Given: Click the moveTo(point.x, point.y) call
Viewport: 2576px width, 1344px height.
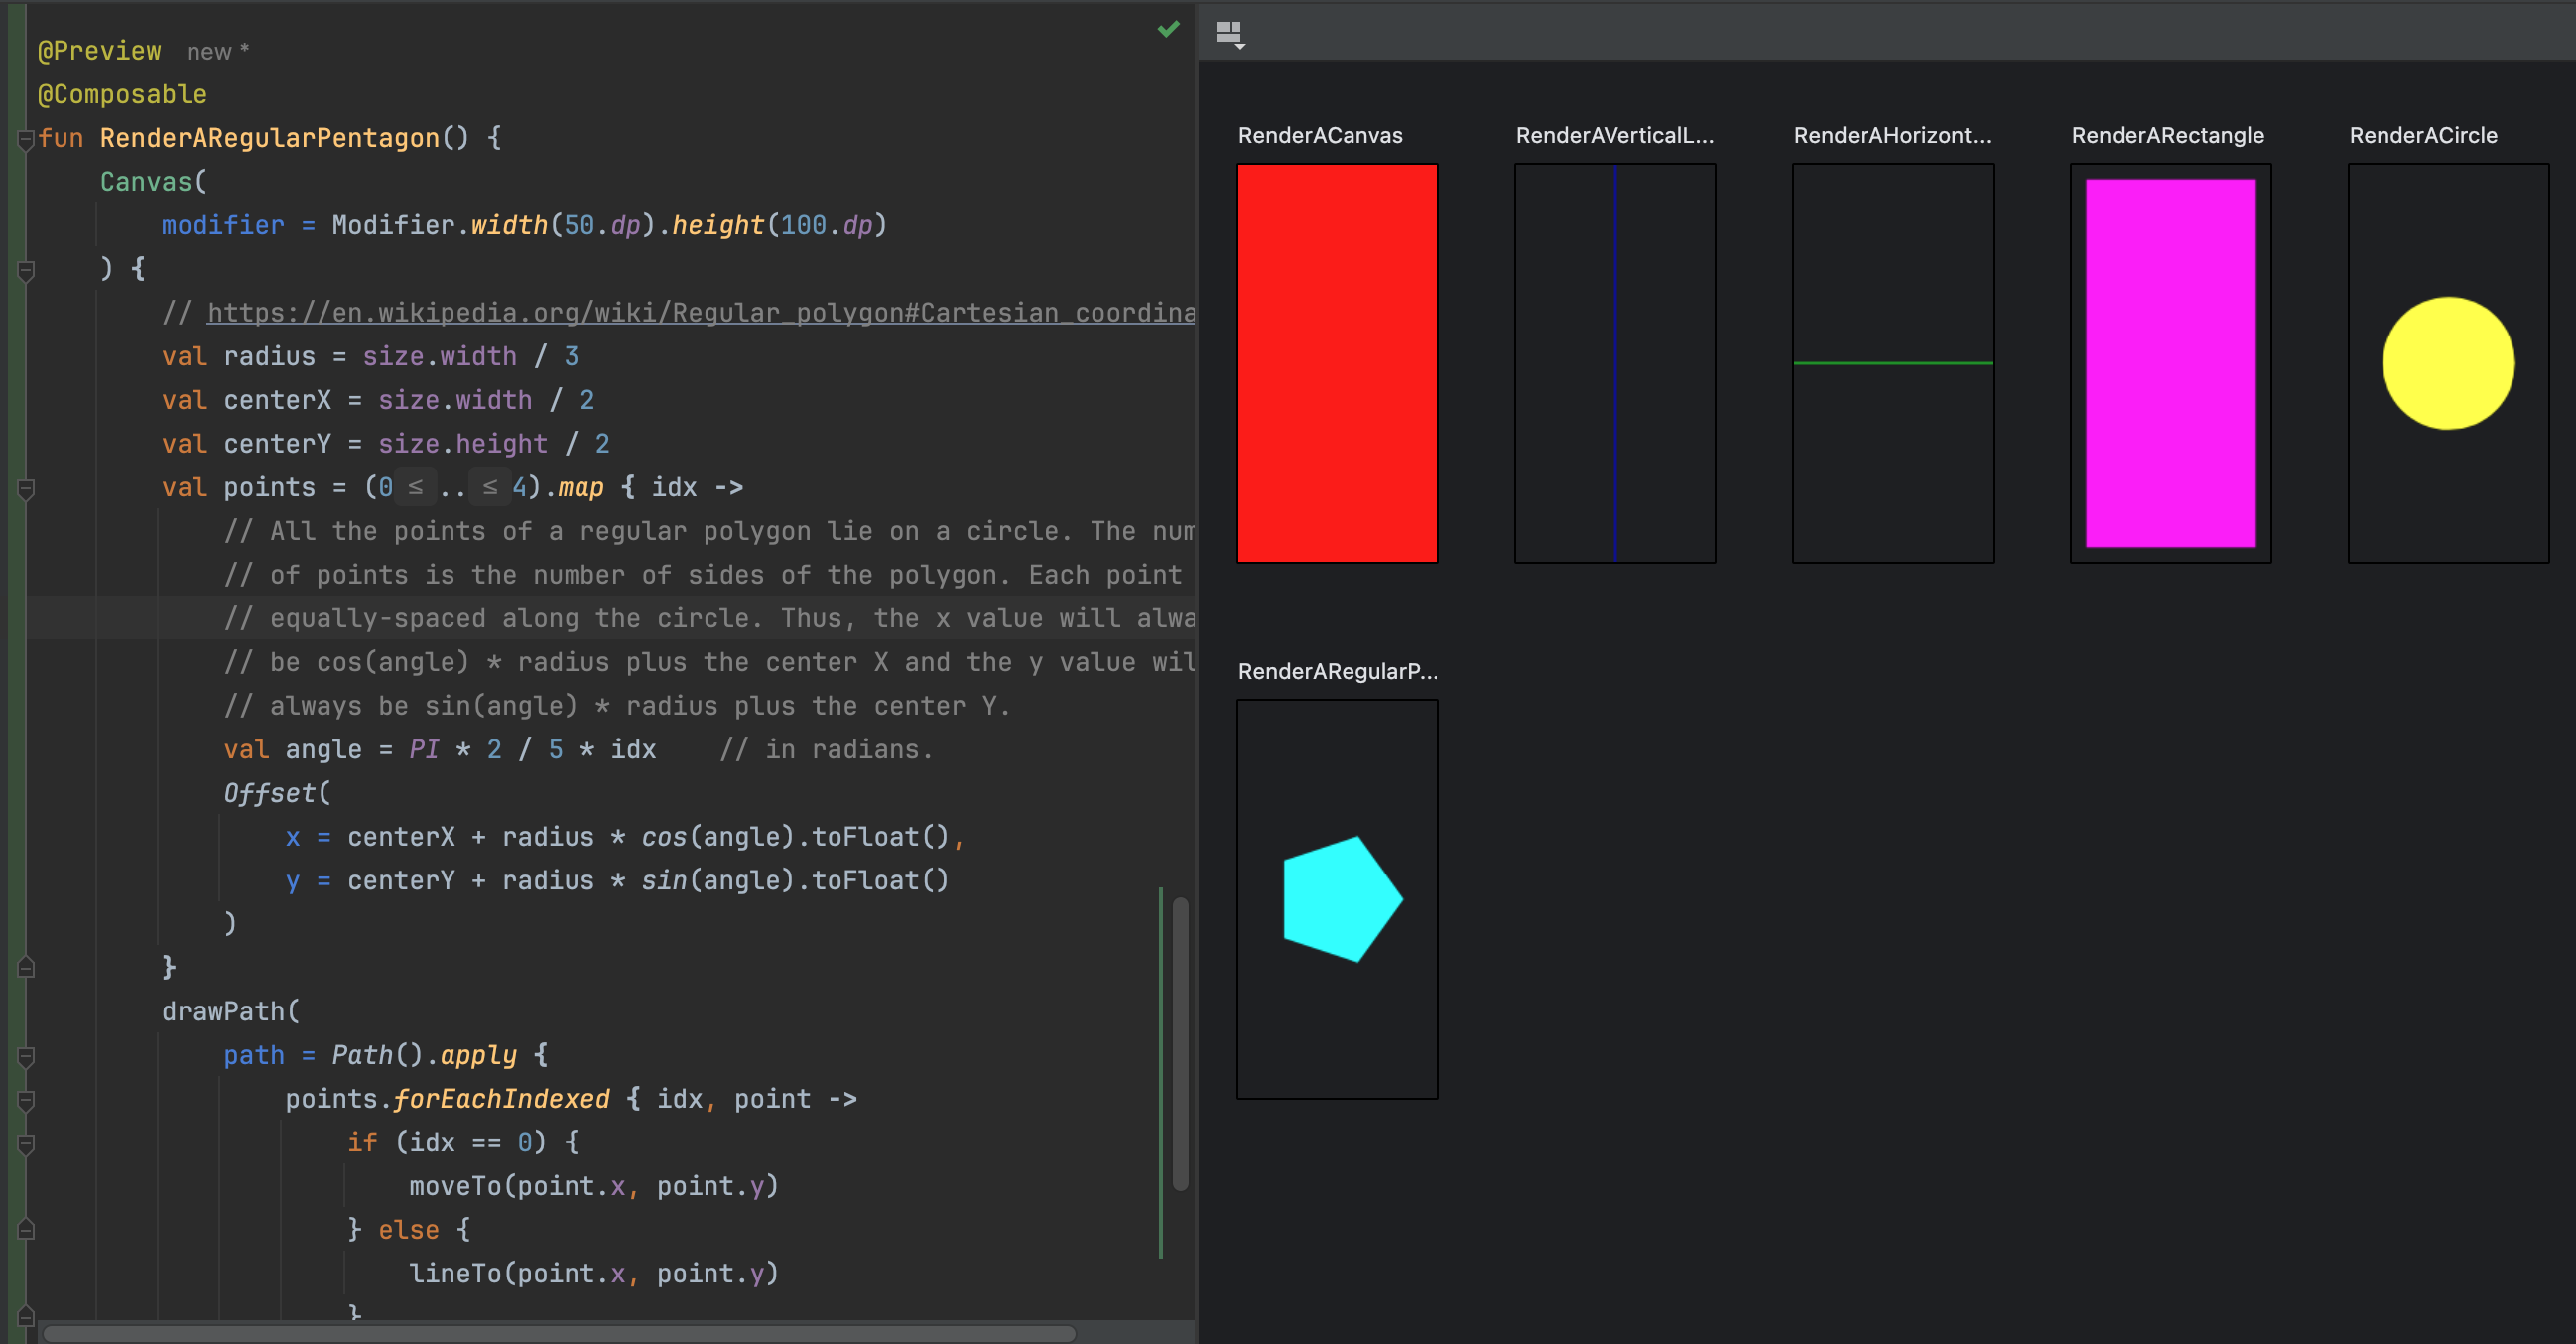Looking at the screenshot, I should 594,1187.
